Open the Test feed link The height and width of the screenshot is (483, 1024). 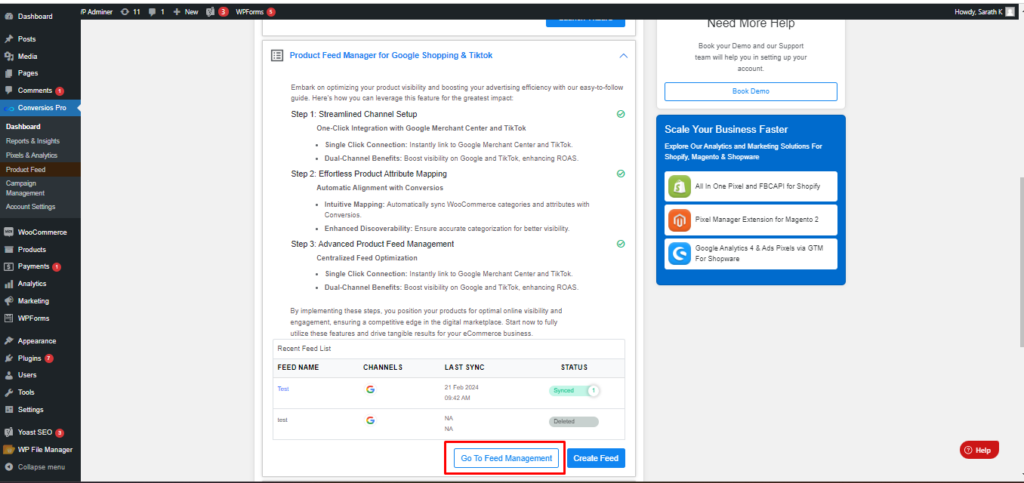(283, 389)
